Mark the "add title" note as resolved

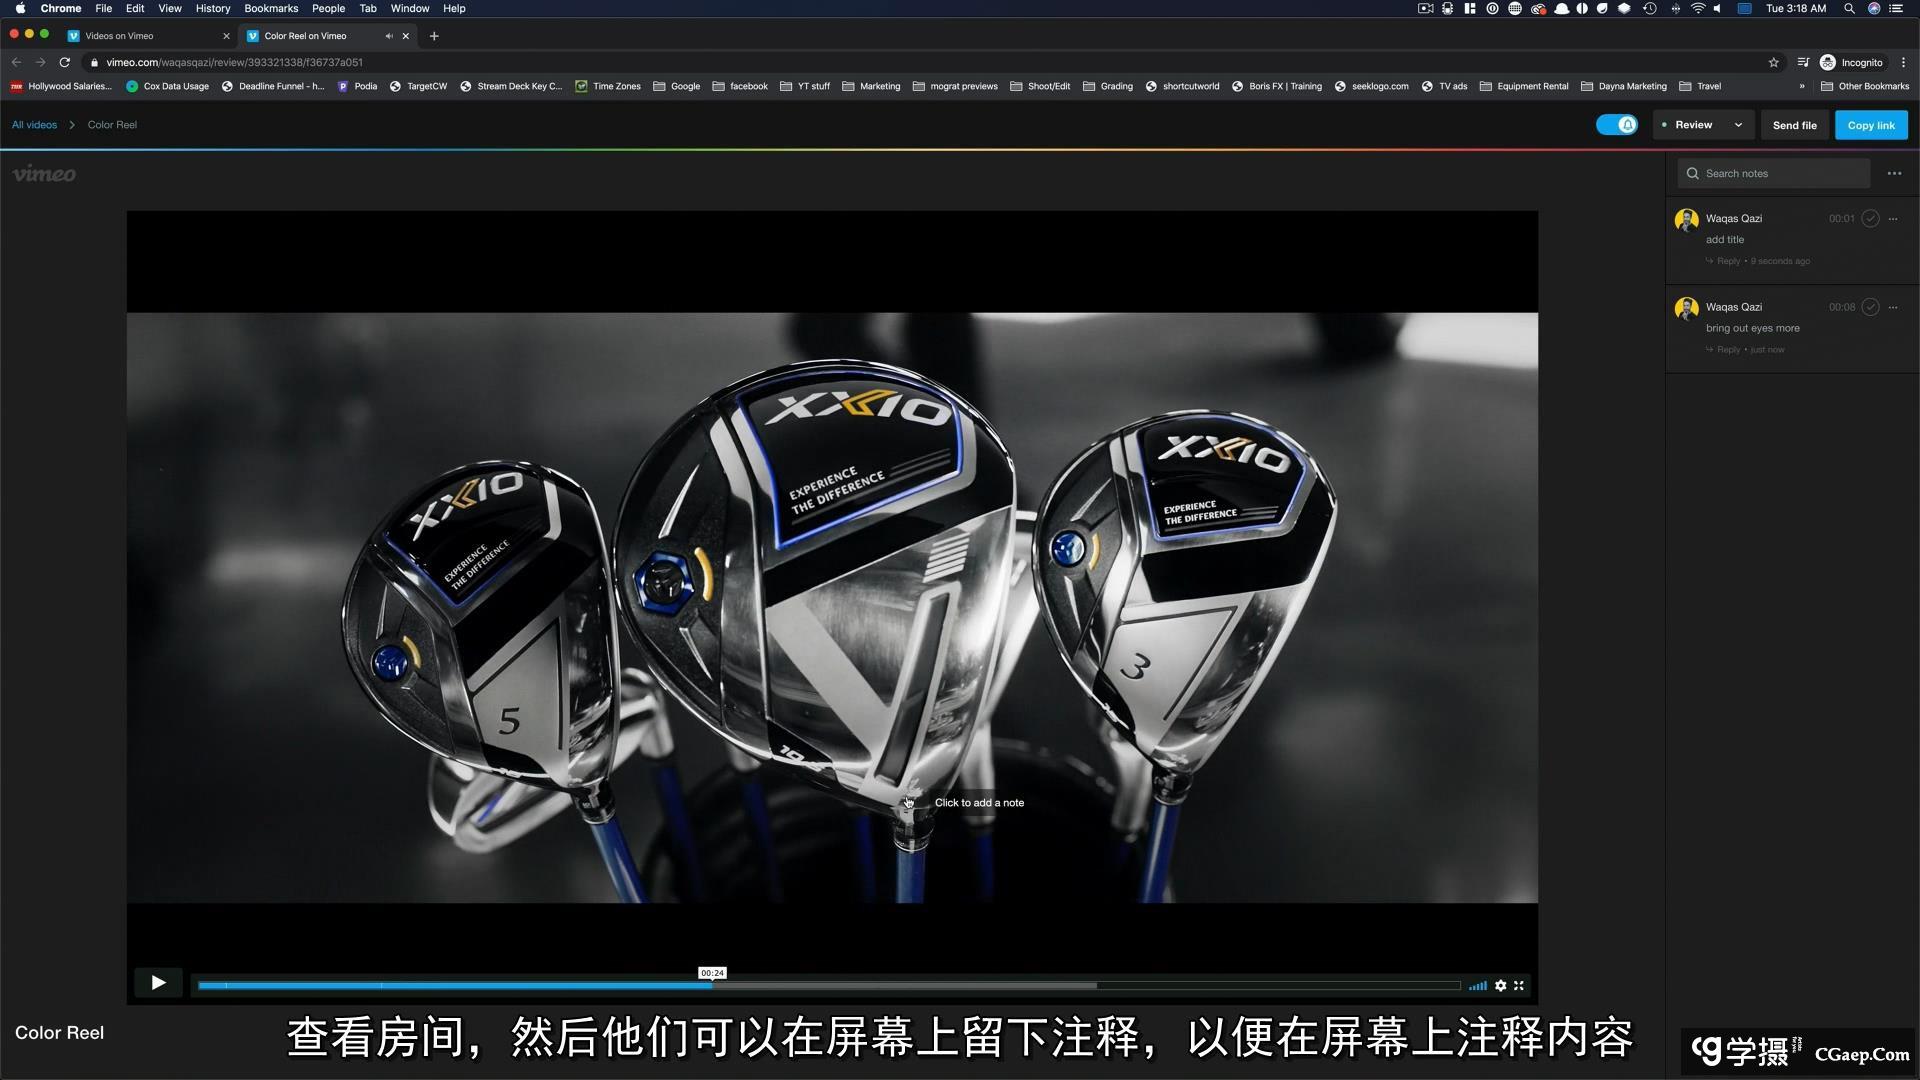point(1870,219)
